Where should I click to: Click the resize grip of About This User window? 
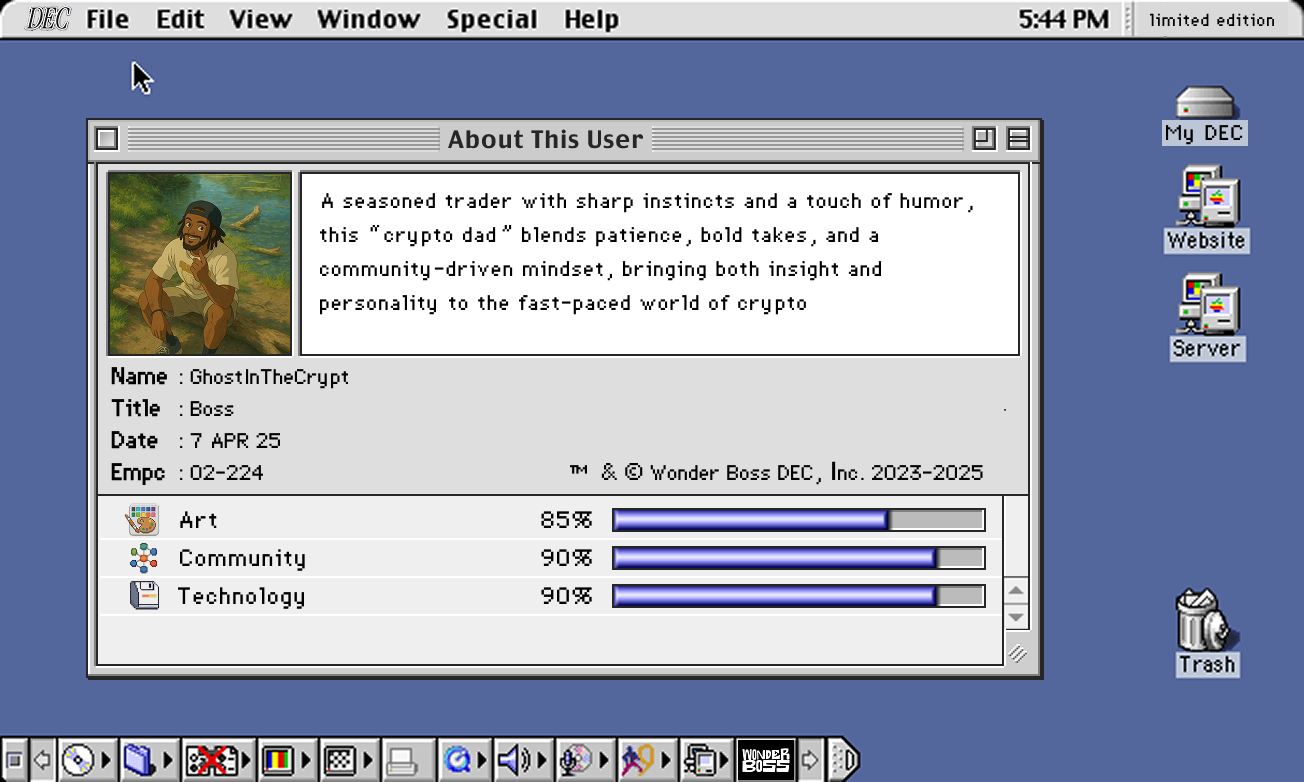[1017, 653]
